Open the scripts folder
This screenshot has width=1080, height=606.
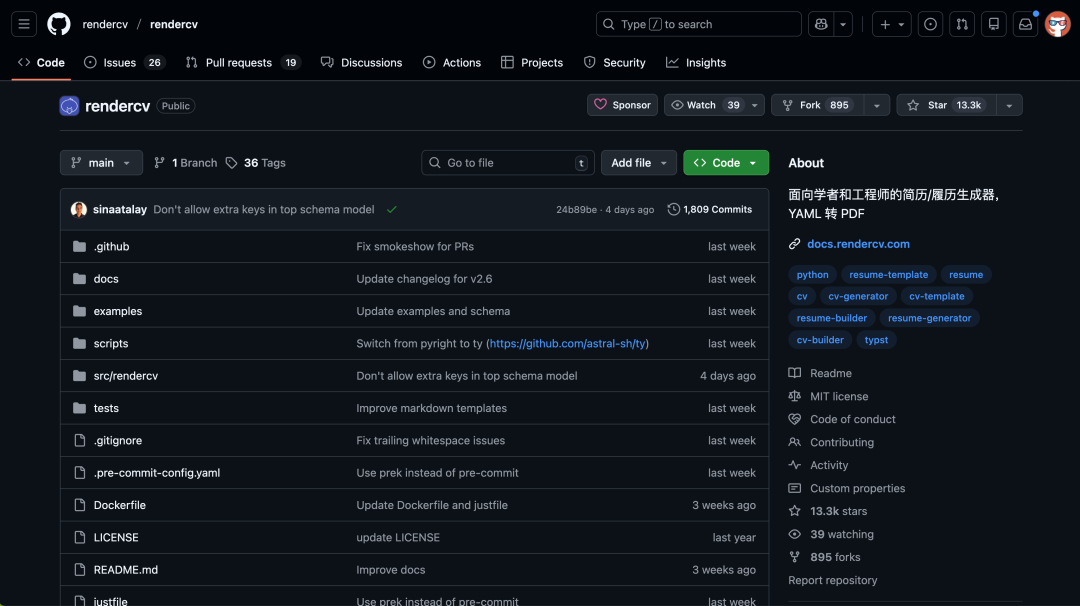(111, 344)
